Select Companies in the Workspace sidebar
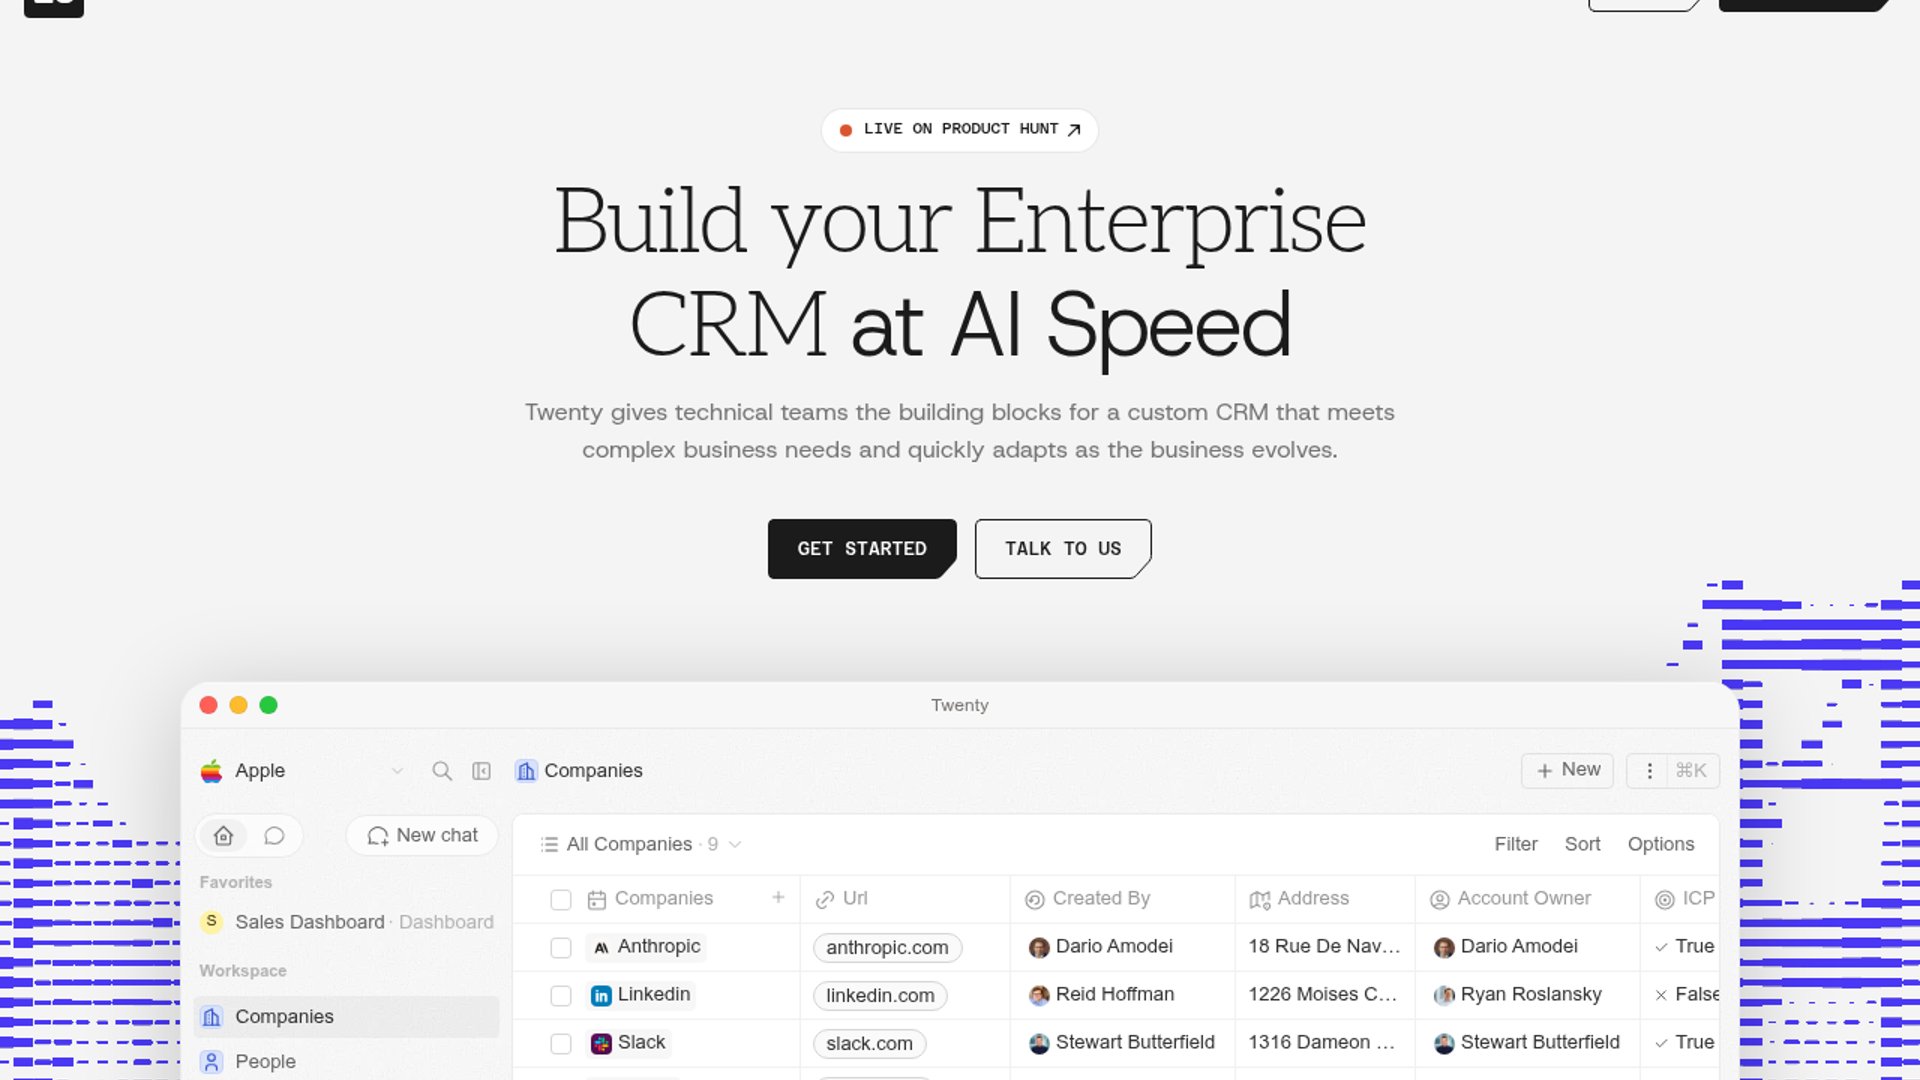Image resolution: width=1920 pixels, height=1080 pixels. [284, 1016]
